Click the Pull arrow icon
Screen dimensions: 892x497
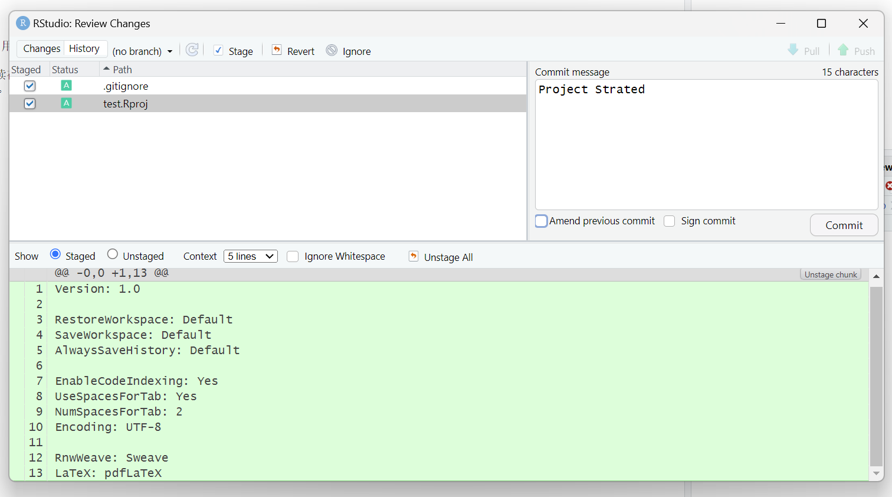coord(793,50)
